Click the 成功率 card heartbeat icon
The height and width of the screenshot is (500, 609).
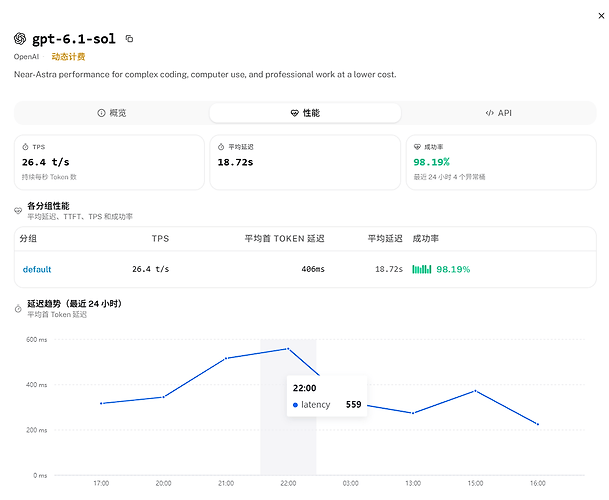point(417,147)
